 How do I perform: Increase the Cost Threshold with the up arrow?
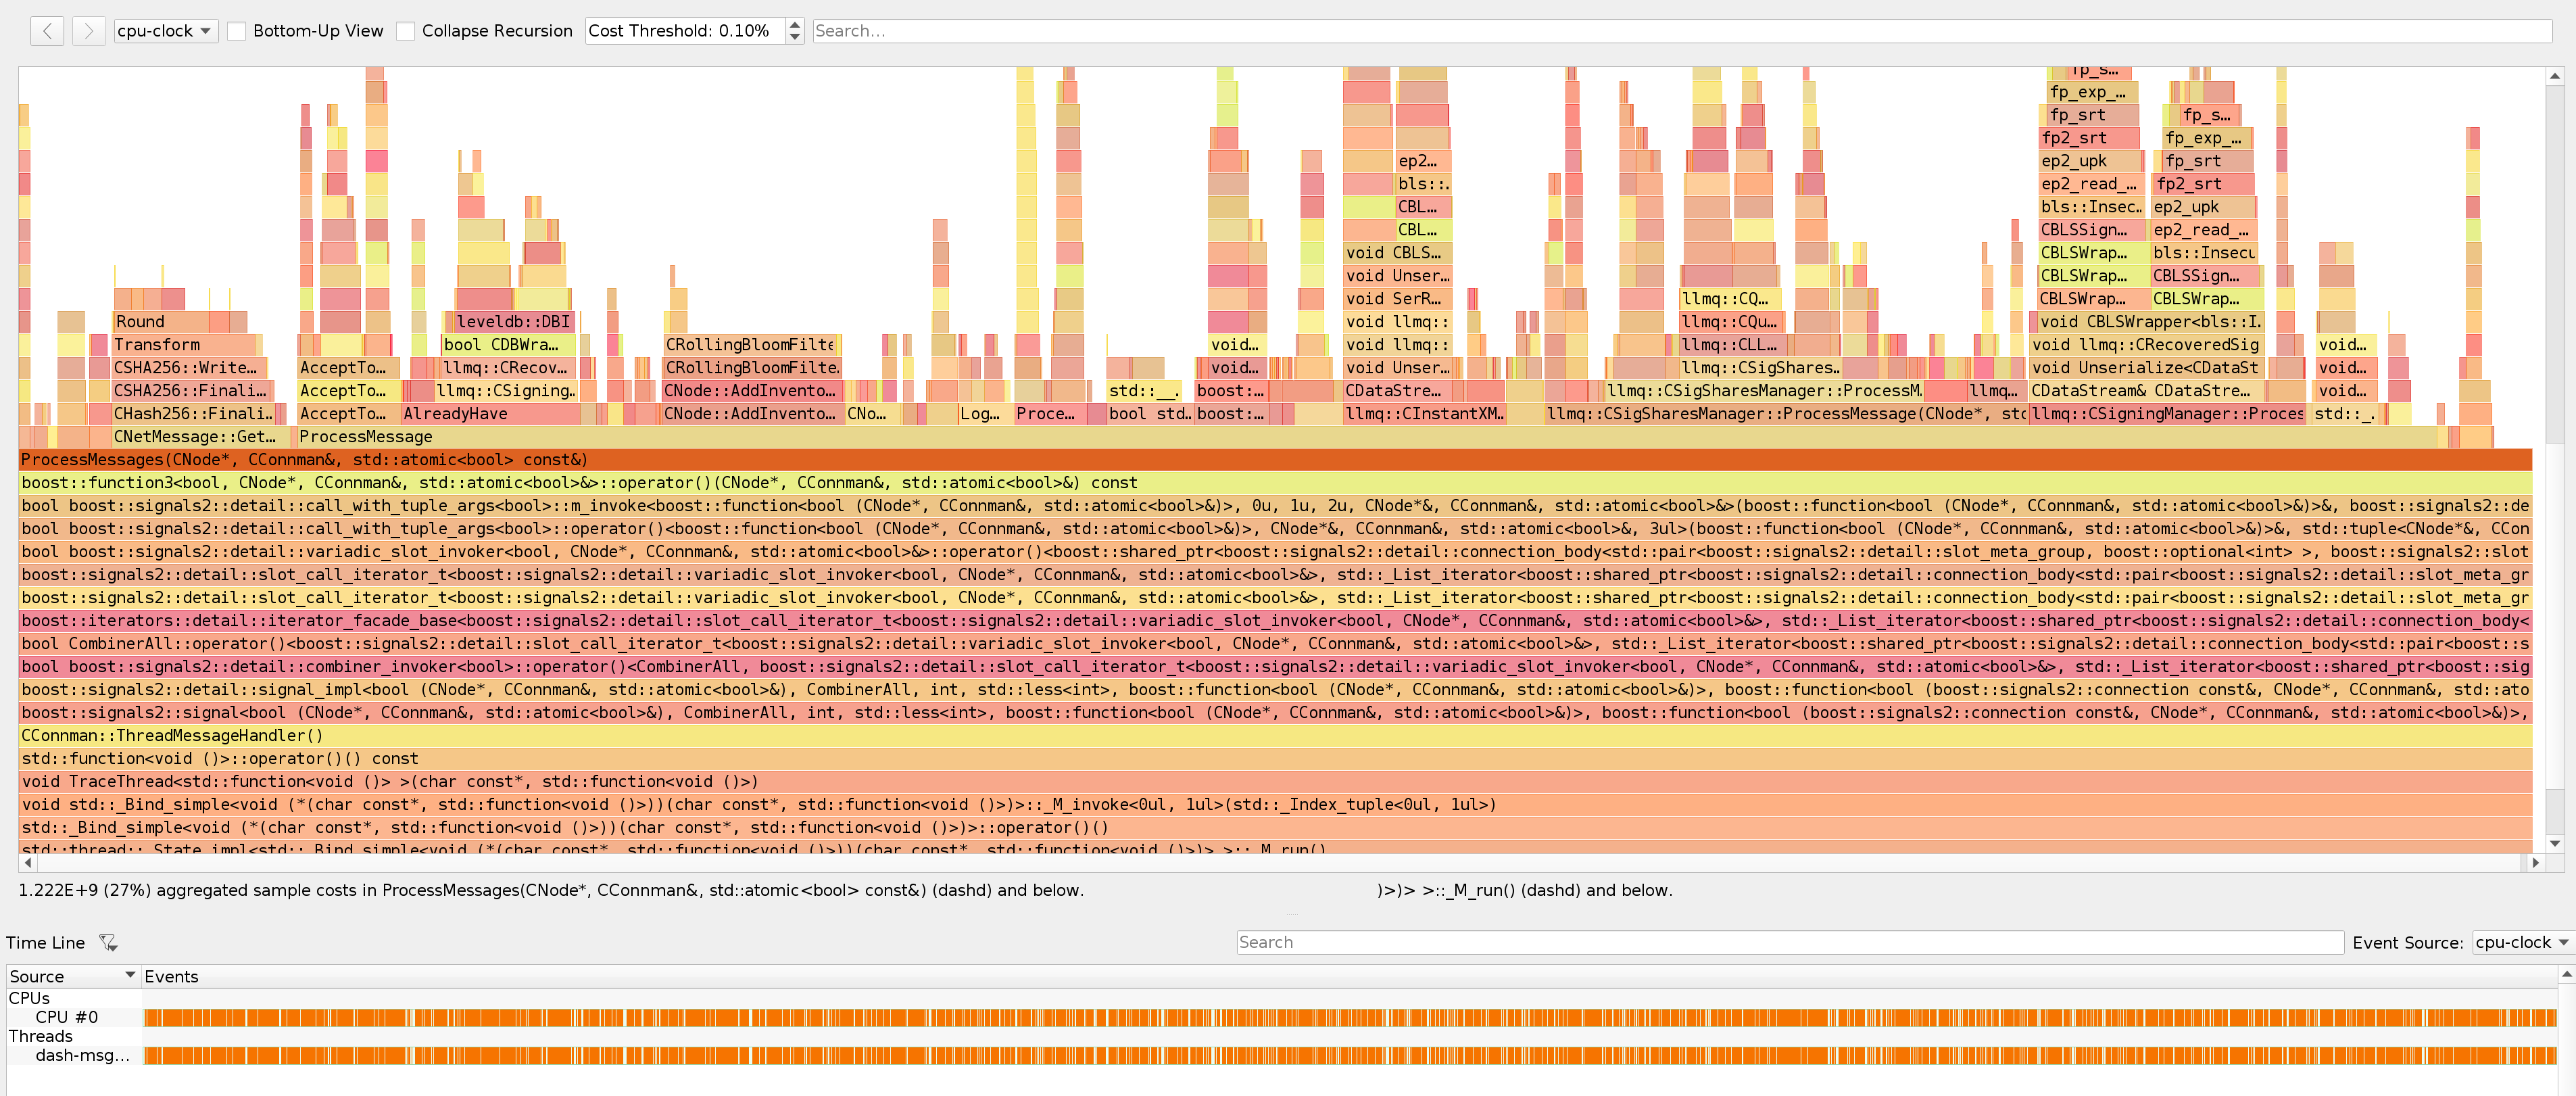coord(795,24)
